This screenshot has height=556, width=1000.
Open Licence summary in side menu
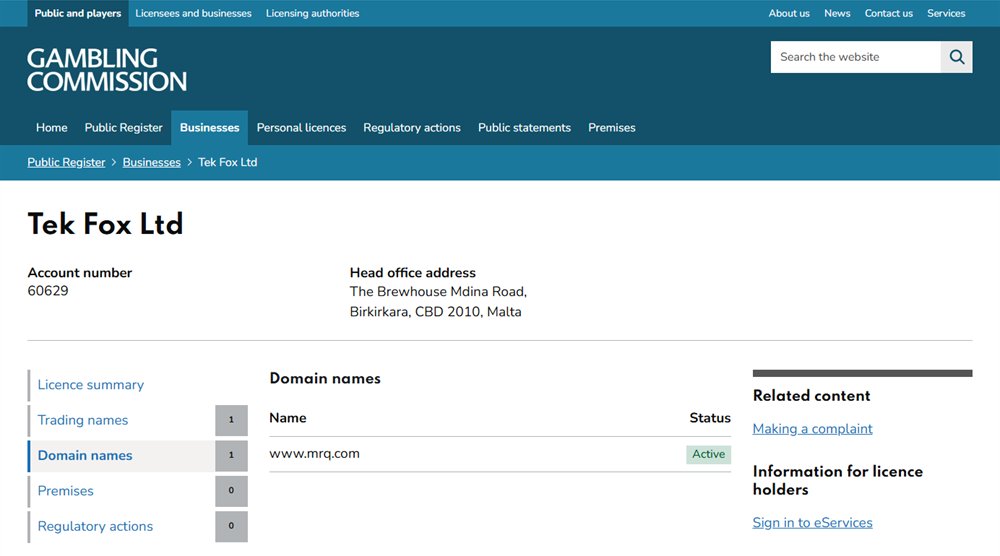pyautogui.click(x=91, y=384)
